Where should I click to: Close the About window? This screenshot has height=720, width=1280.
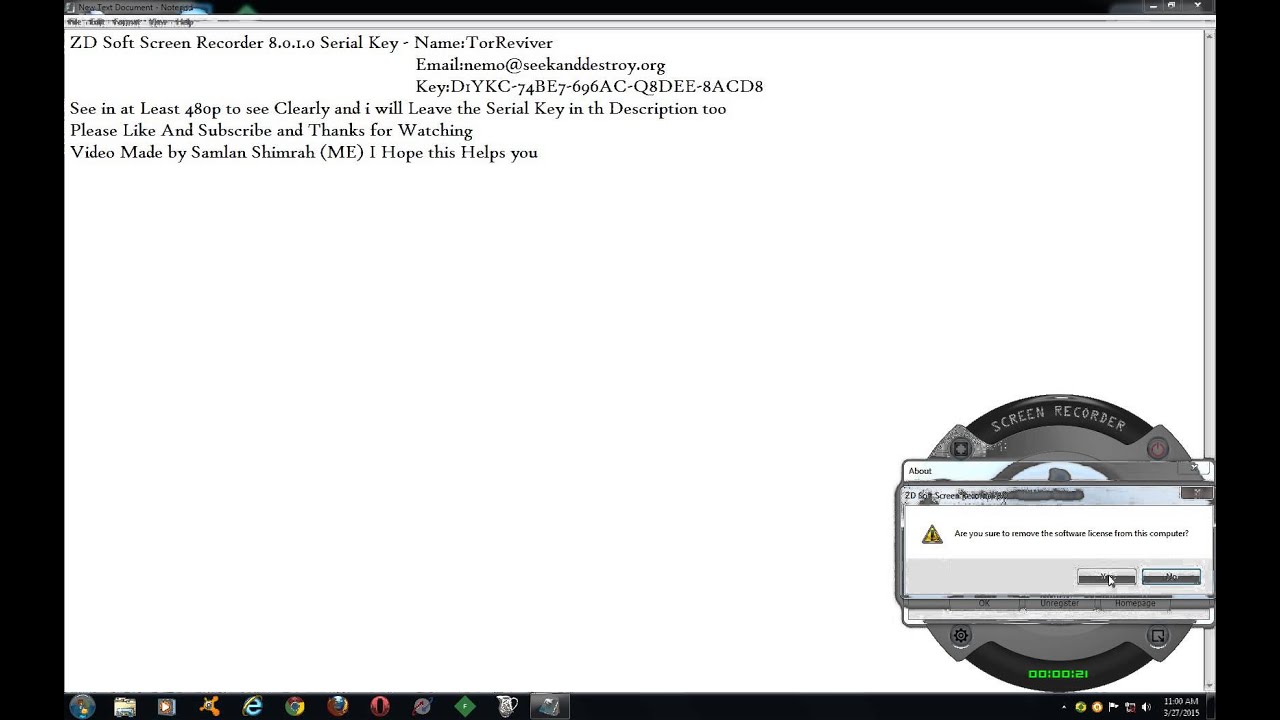[x=1195, y=469]
